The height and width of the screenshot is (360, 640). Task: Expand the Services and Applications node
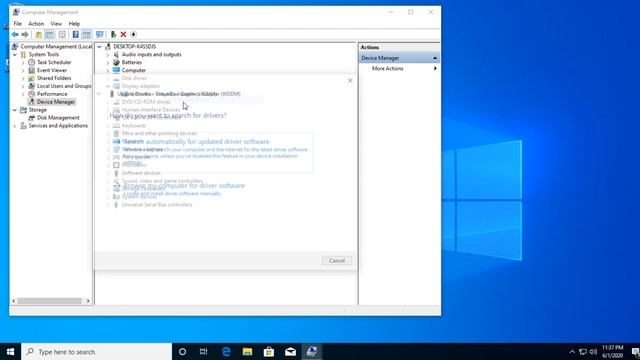coord(15,126)
